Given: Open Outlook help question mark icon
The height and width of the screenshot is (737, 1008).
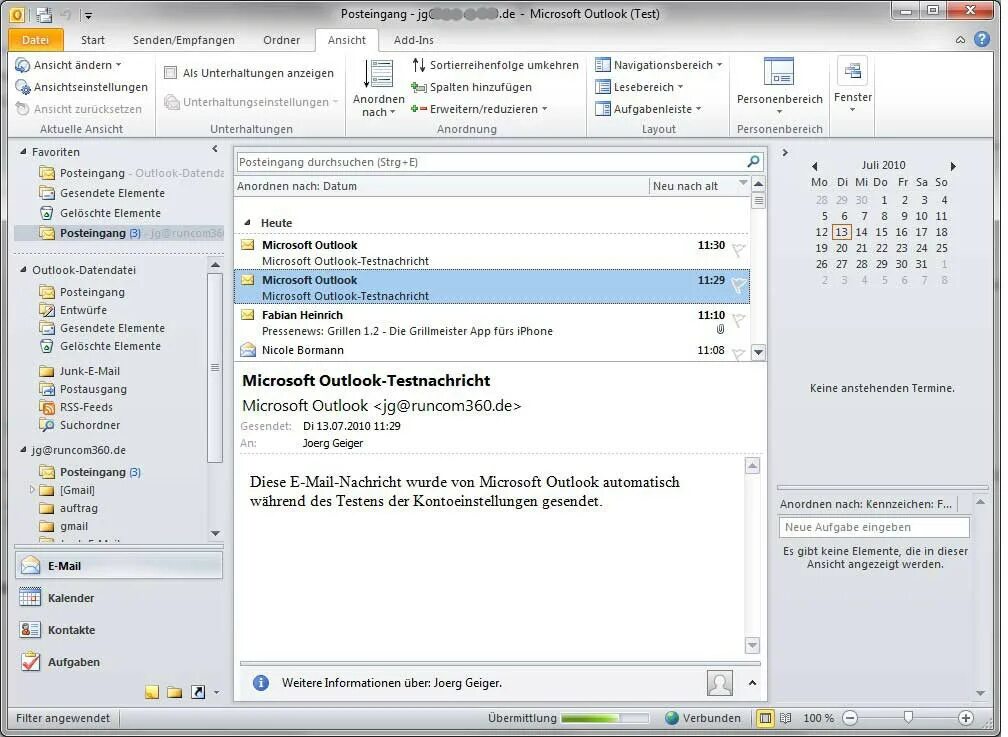Looking at the screenshot, I should 982,39.
